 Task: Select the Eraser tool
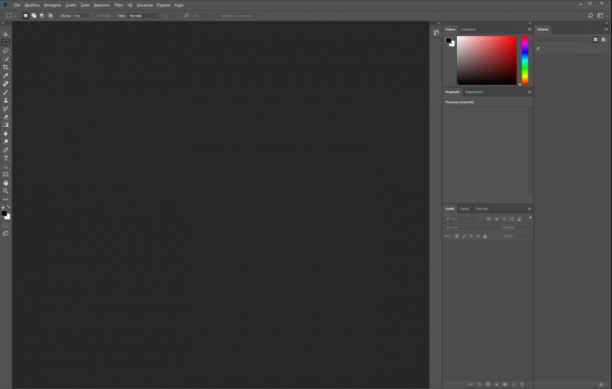click(5, 117)
